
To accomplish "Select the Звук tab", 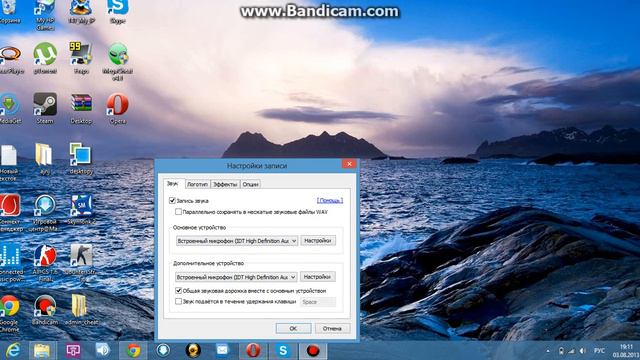I will (x=173, y=184).
